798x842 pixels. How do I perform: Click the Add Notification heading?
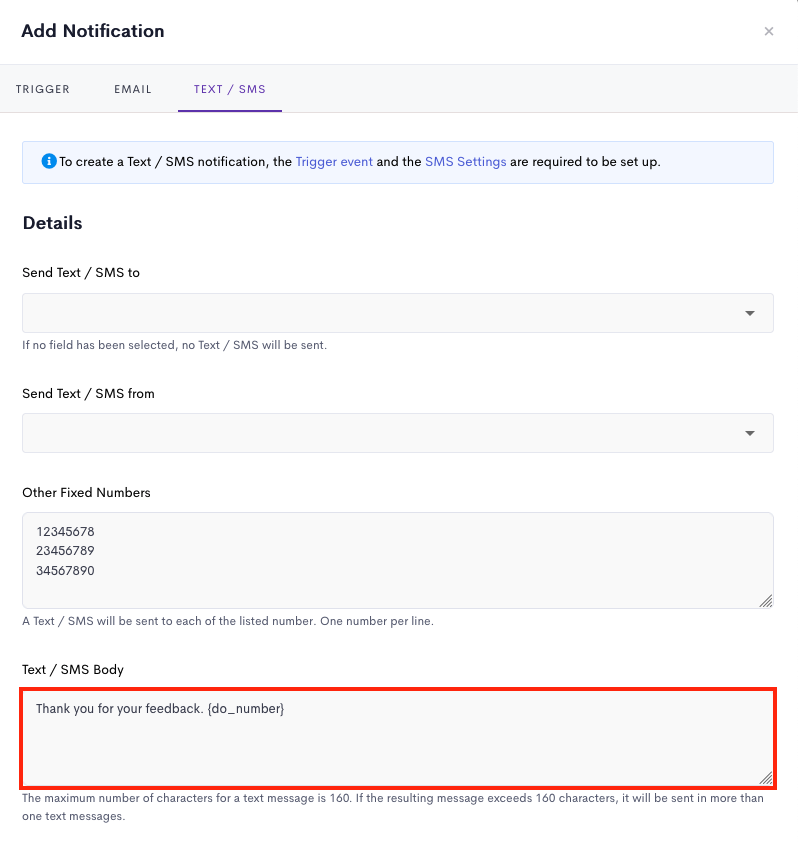pos(93,31)
